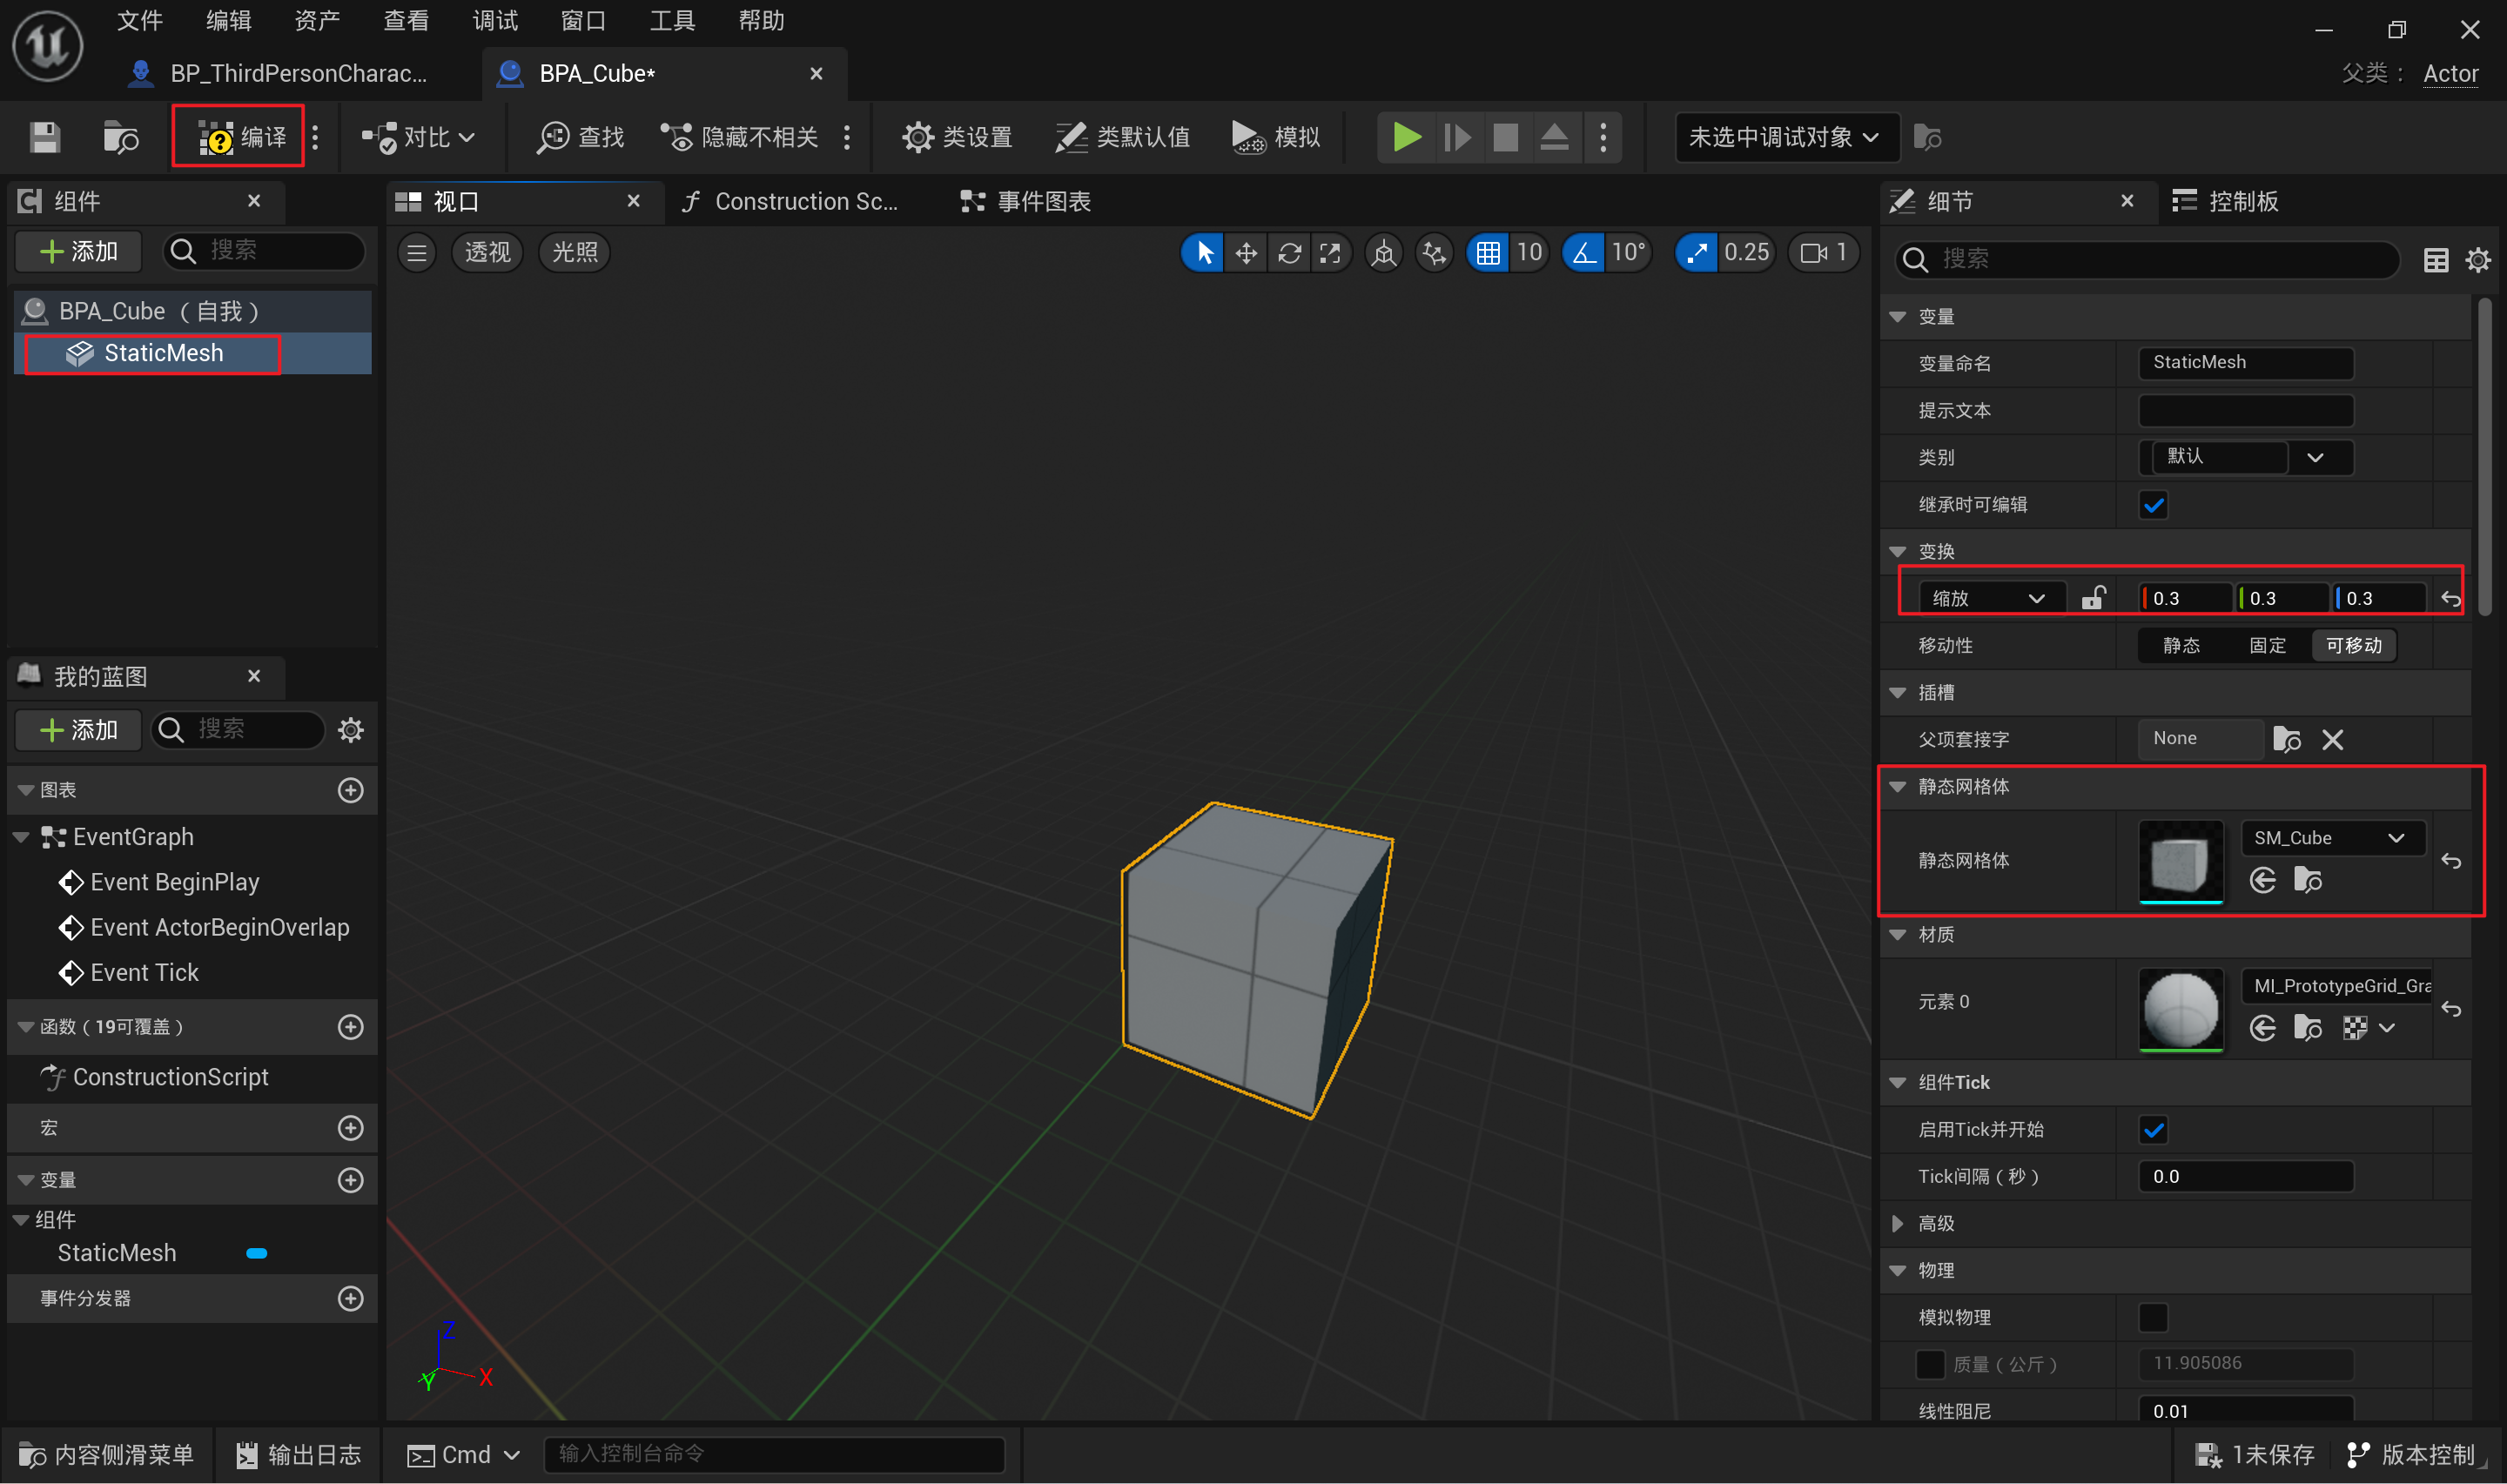Toggle grid snapping icon in viewport

pos(1488,253)
